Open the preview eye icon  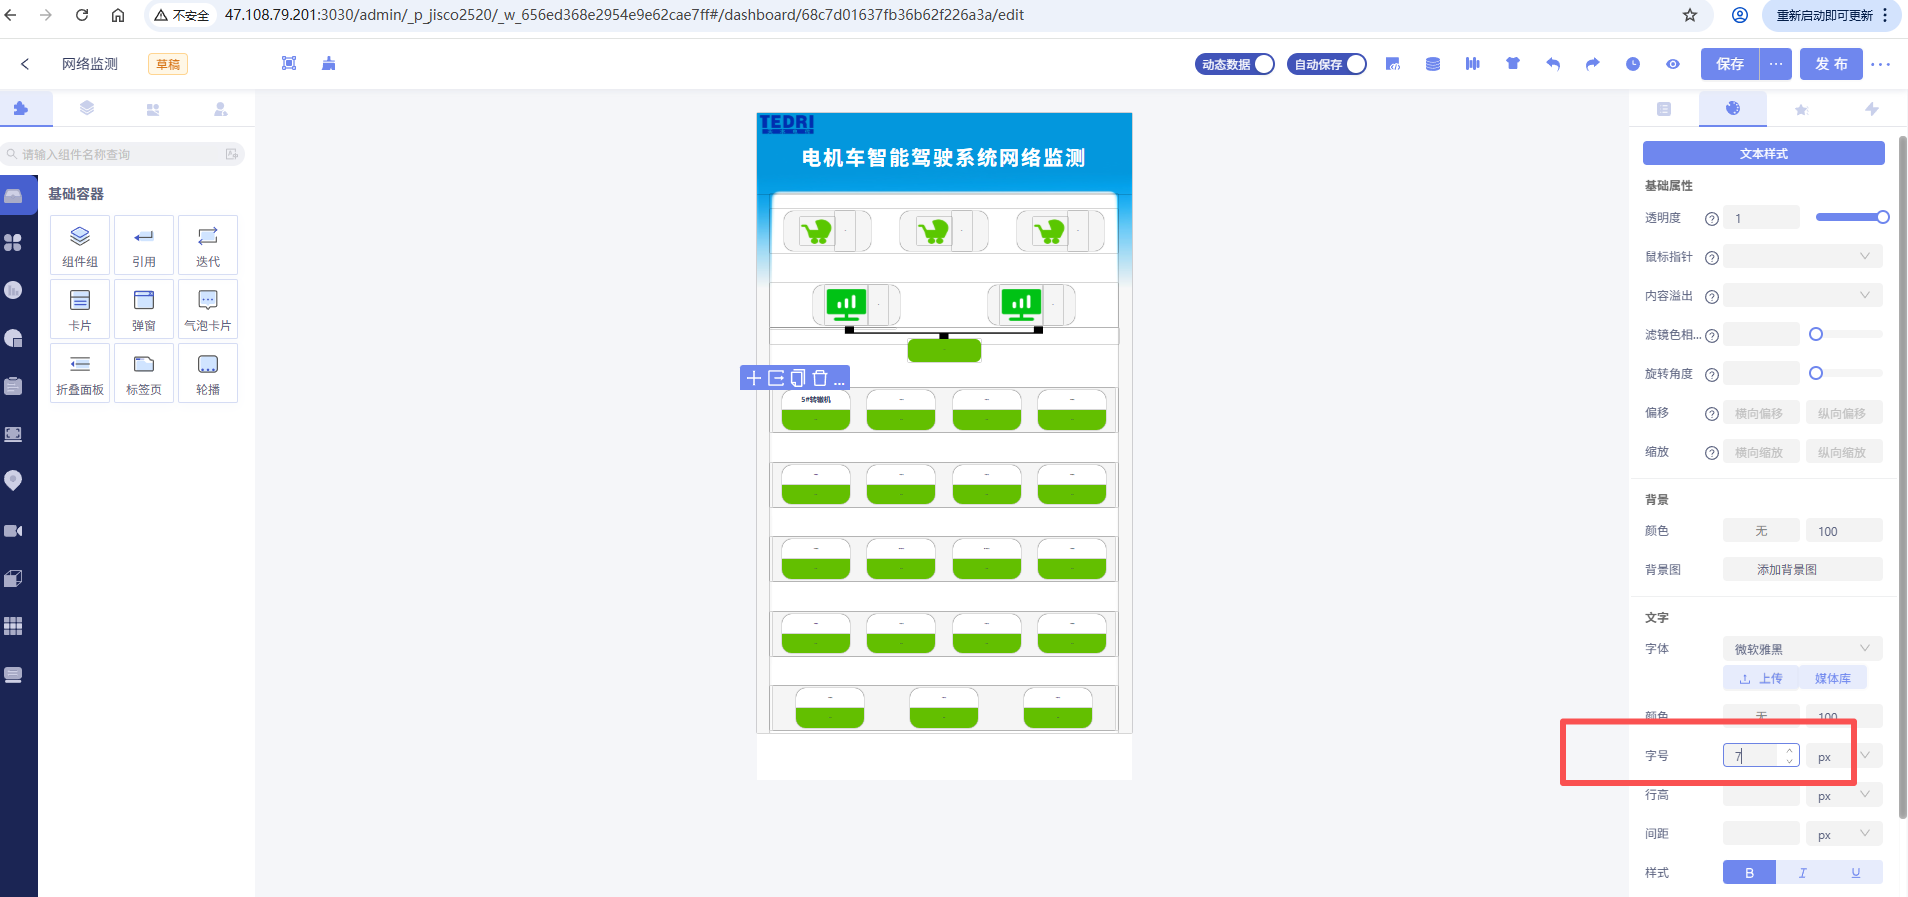(1673, 64)
